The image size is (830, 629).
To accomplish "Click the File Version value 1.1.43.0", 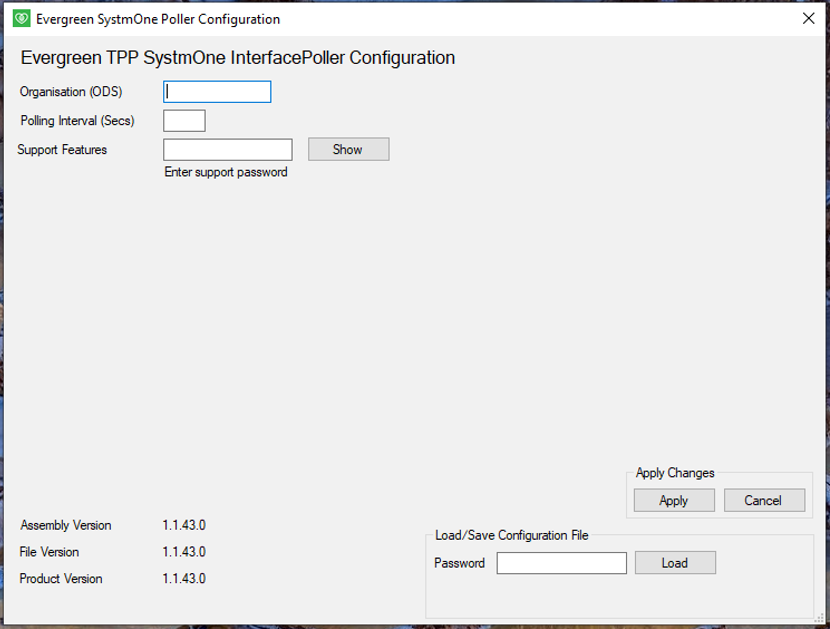I will [184, 552].
